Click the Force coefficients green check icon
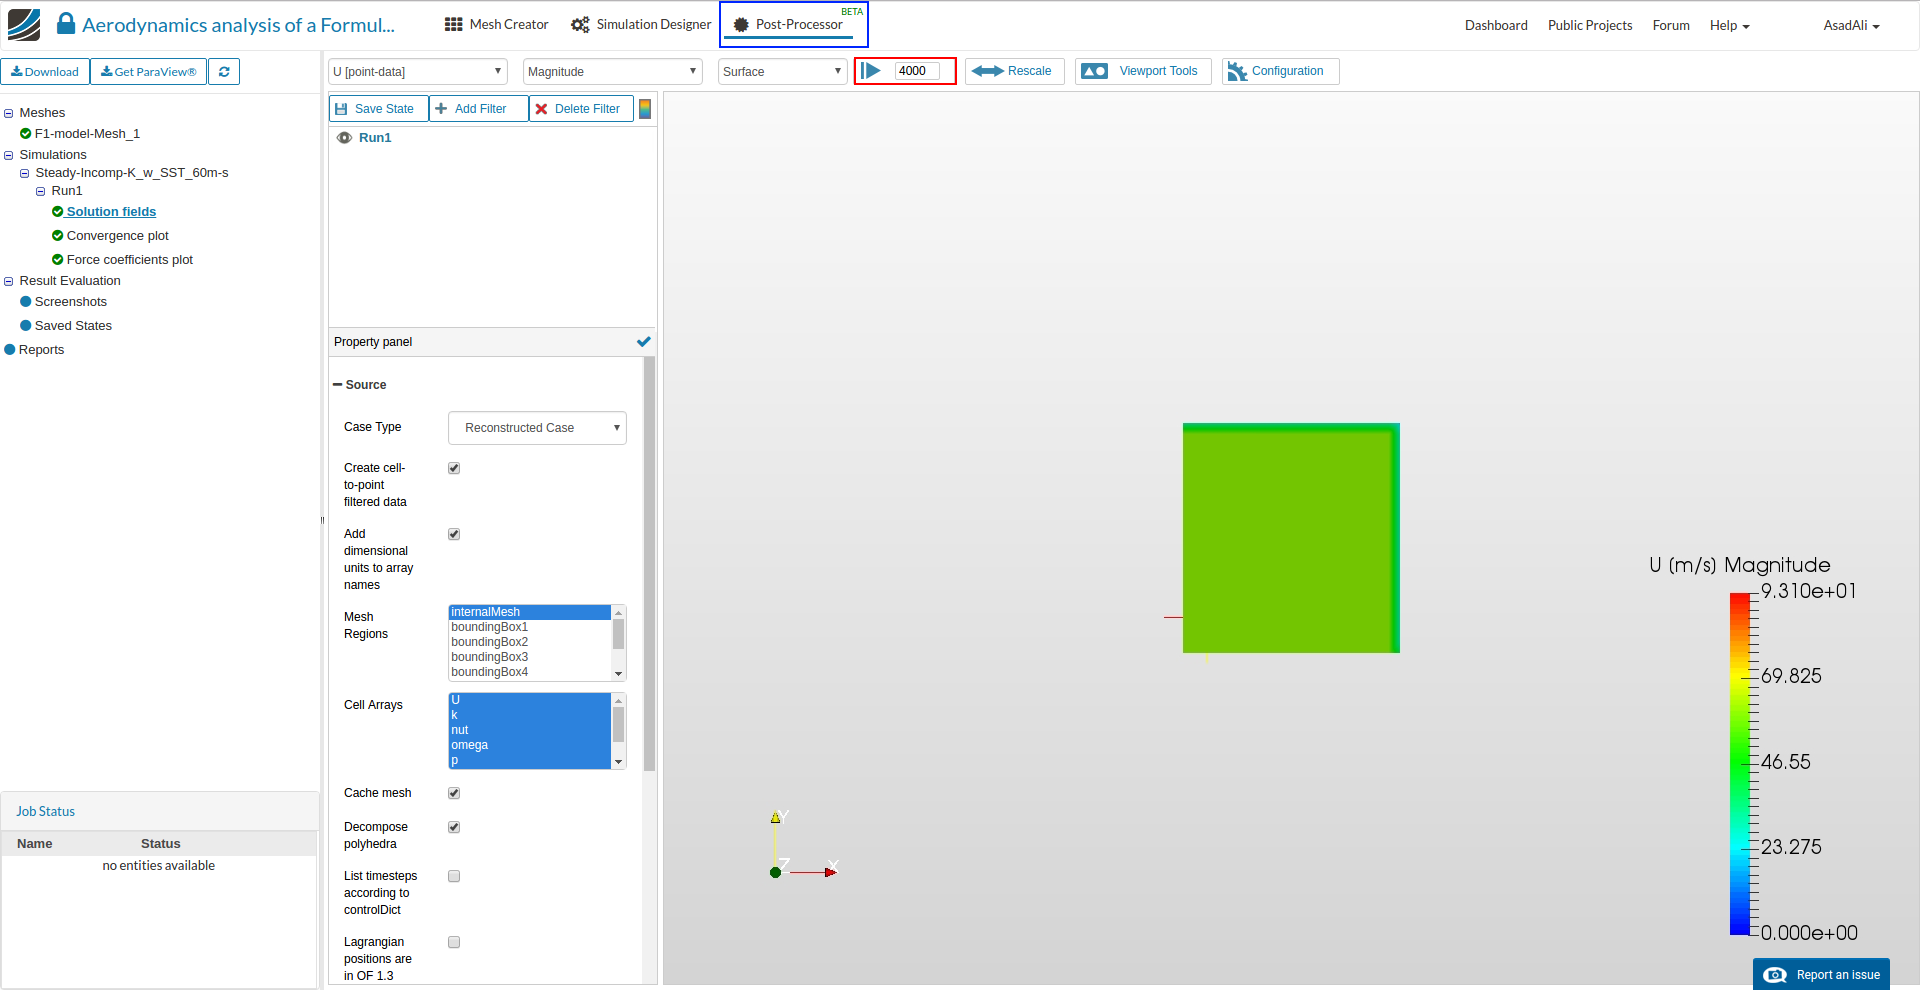This screenshot has height=990, width=1920. point(58,260)
